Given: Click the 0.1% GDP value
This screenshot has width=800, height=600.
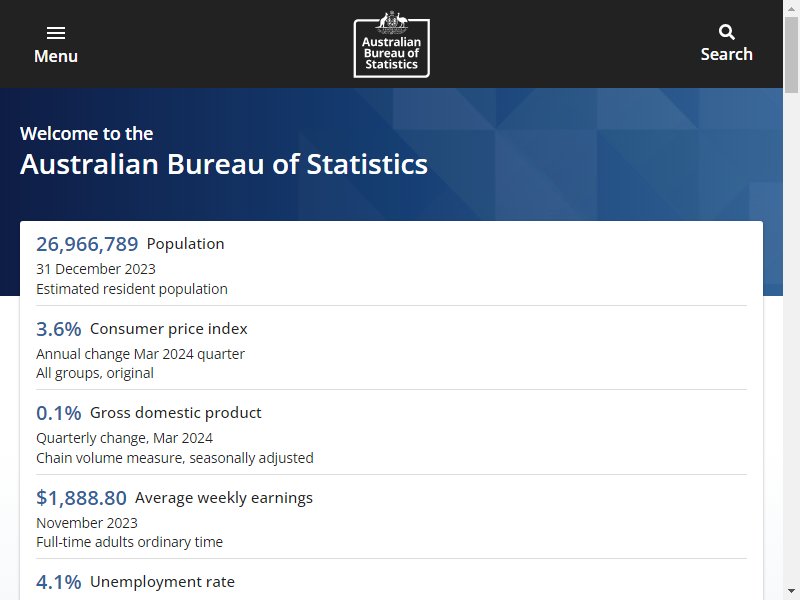Looking at the screenshot, I should [x=59, y=413].
